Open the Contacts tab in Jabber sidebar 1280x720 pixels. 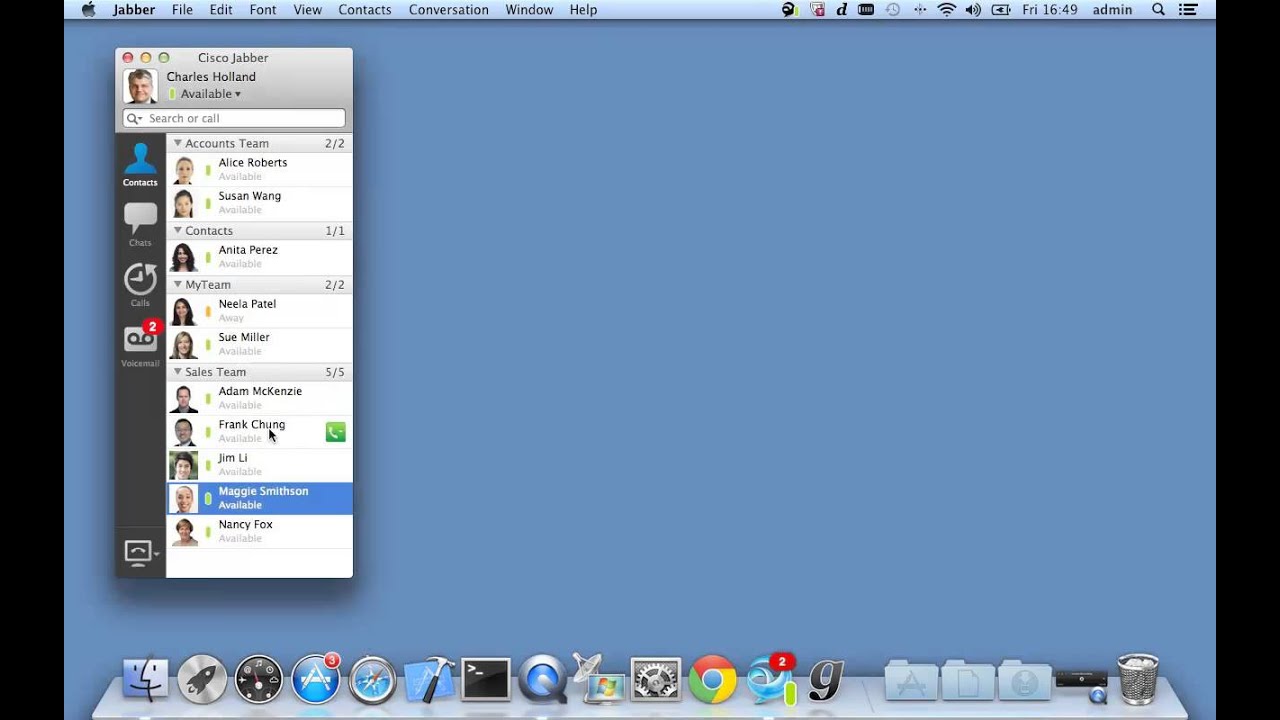(x=140, y=165)
